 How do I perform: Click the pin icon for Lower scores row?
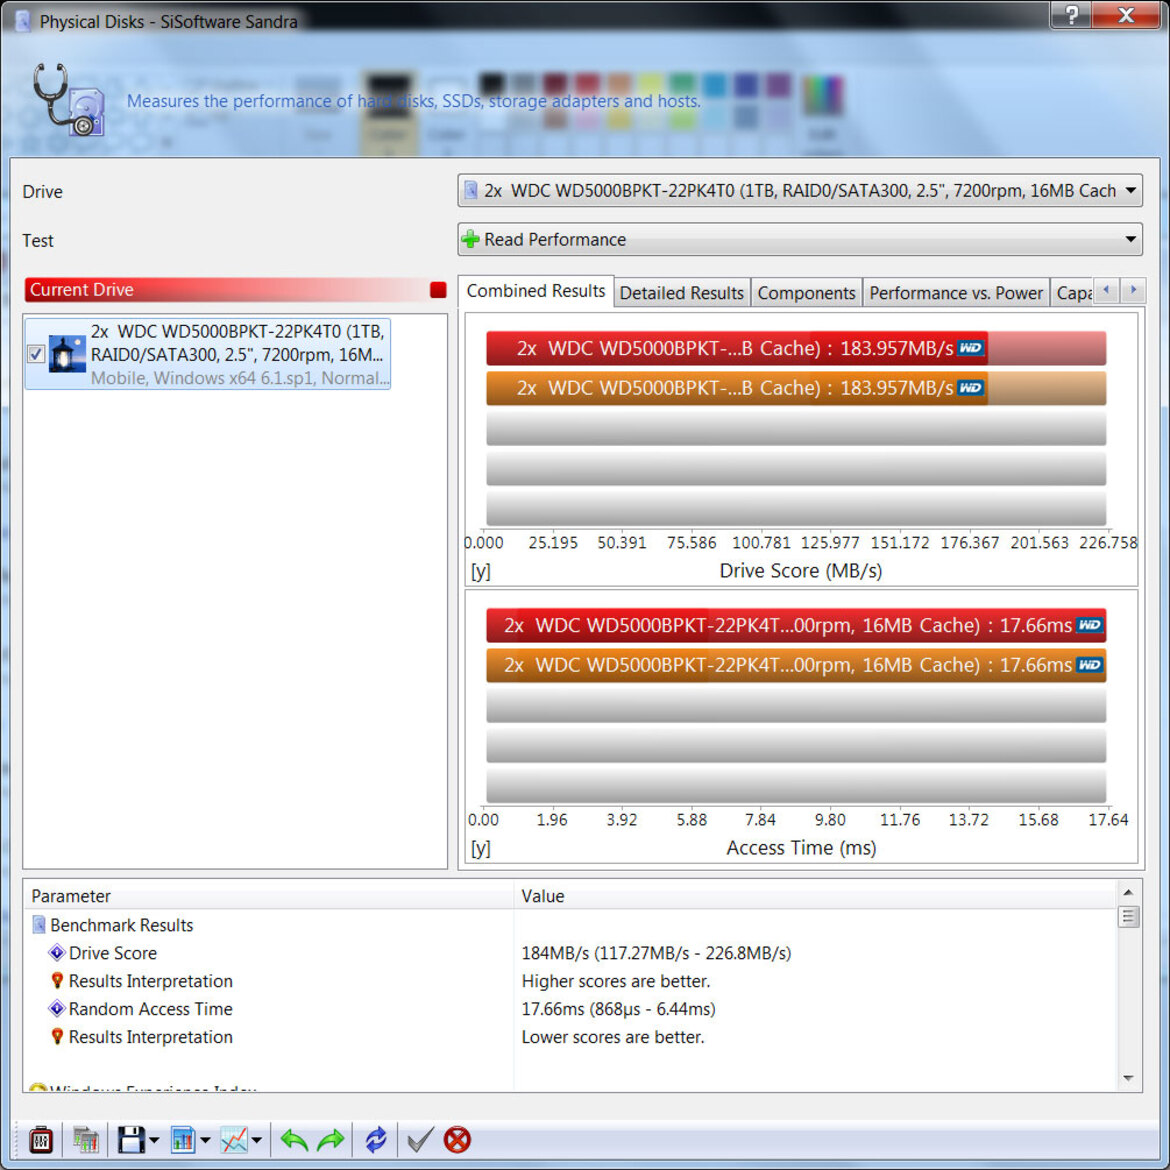(57, 1036)
